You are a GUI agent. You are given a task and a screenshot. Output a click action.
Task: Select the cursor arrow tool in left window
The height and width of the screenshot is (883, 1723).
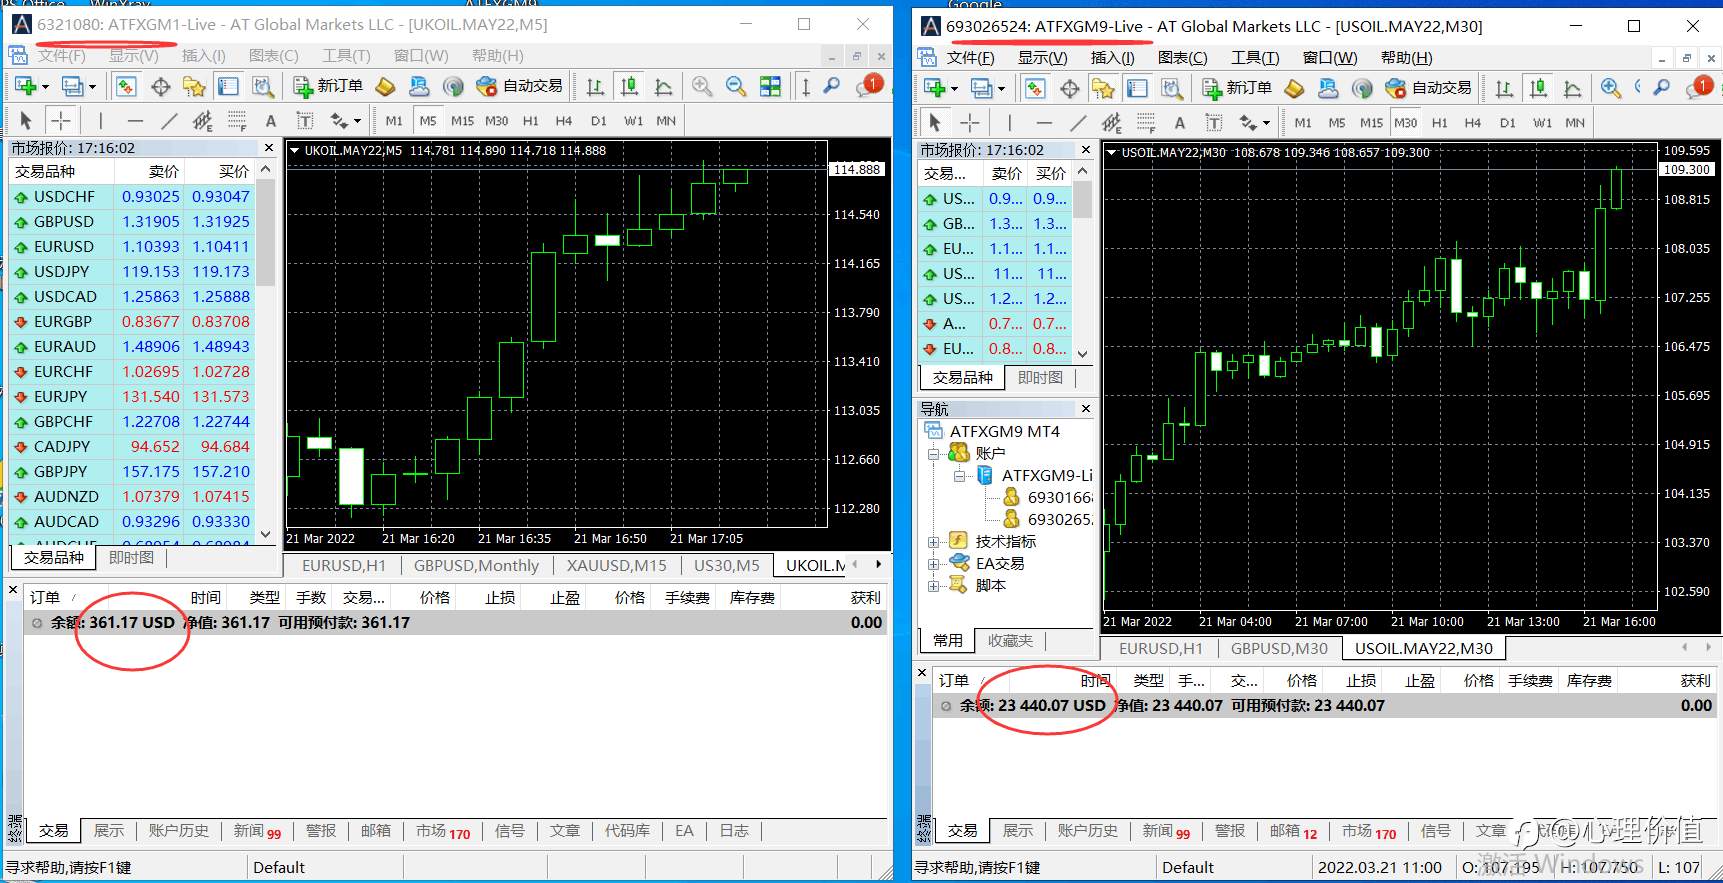[x=26, y=121]
